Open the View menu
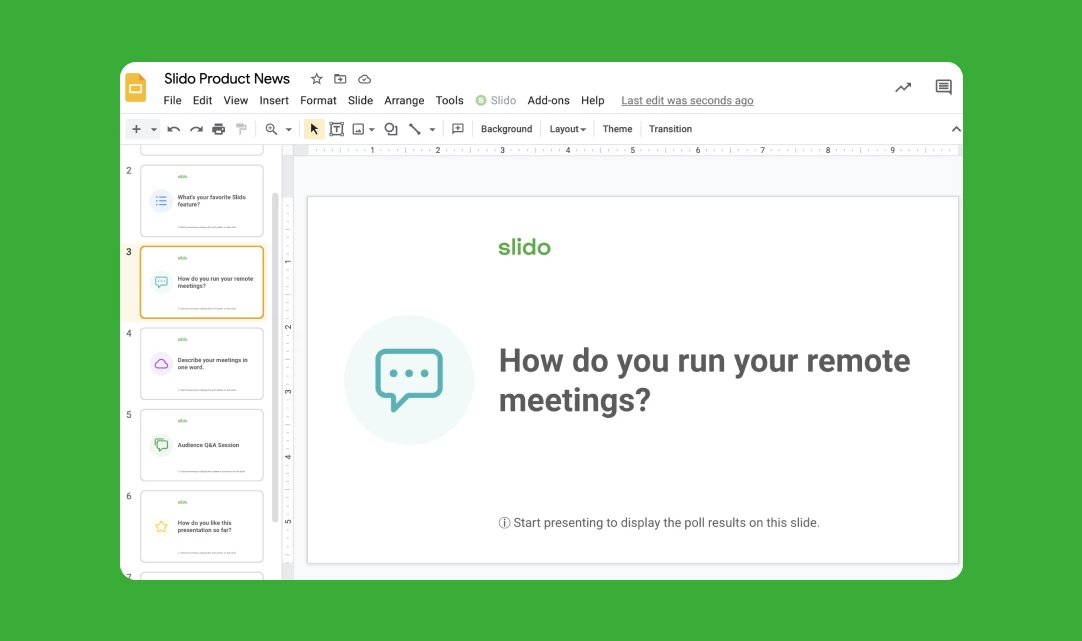This screenshot has width=1082, height=641. click(x=235, y=100)
